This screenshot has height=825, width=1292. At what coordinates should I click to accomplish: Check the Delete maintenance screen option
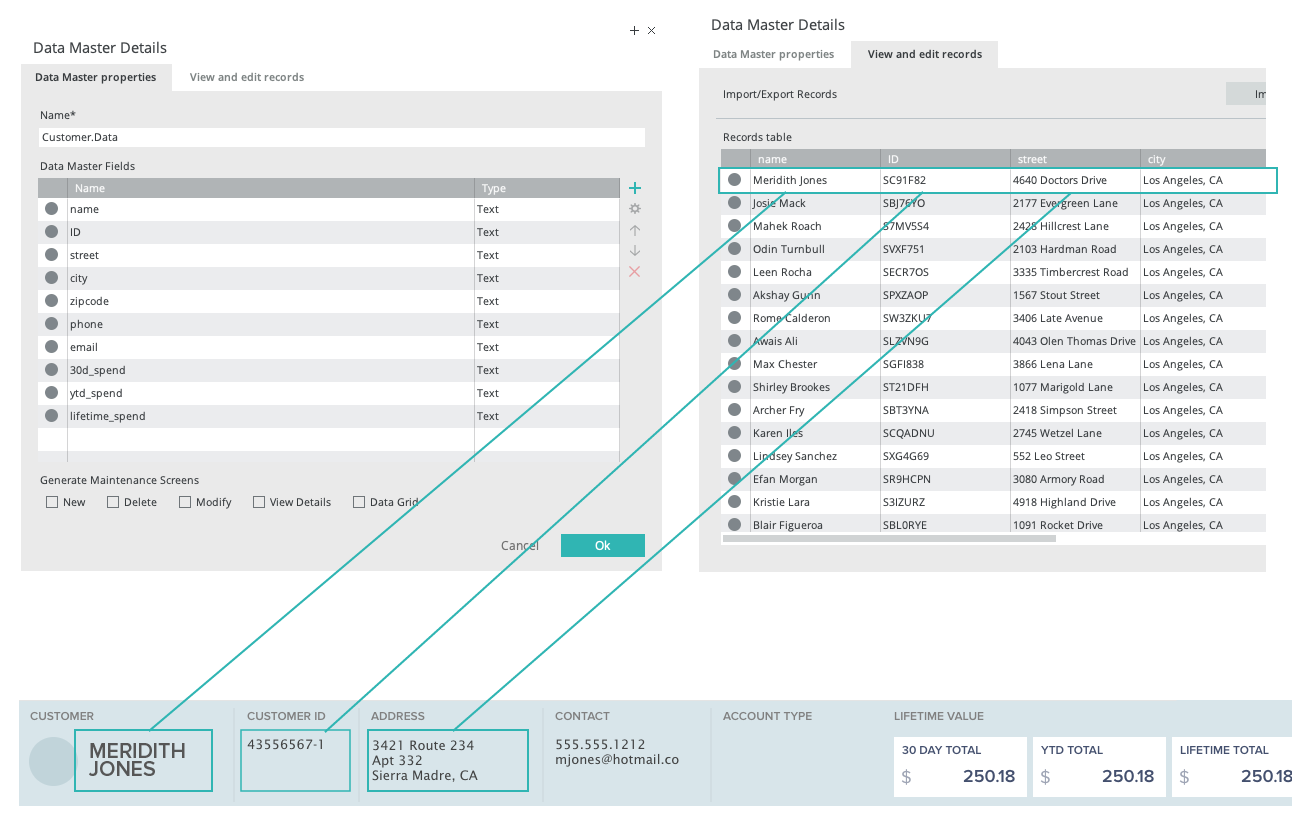(x=113, y=502)
